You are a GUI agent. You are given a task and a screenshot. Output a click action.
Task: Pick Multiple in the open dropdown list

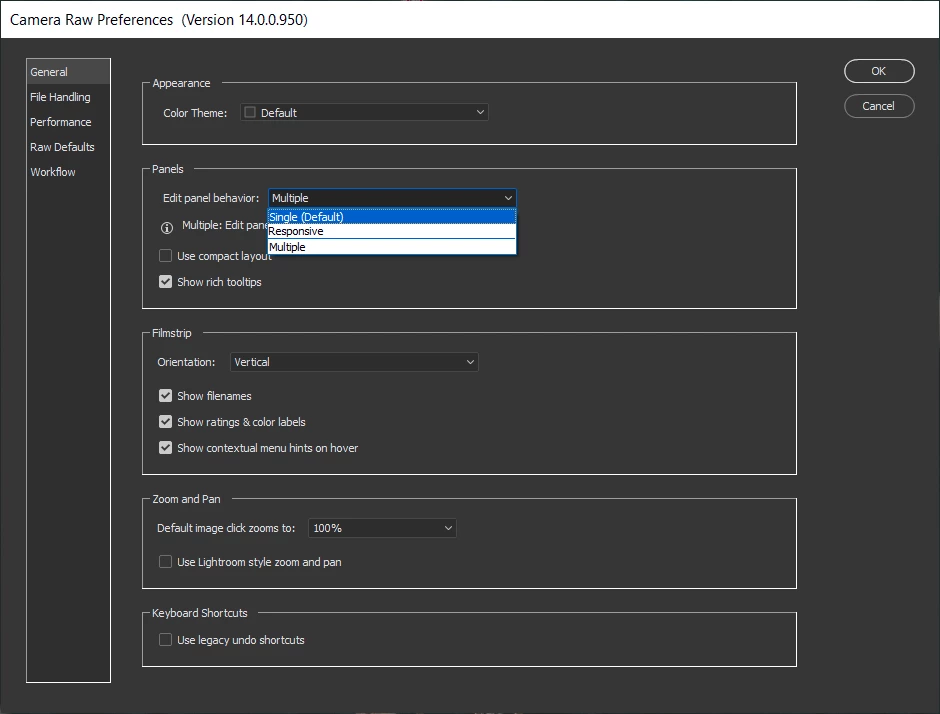click(391, 247)
